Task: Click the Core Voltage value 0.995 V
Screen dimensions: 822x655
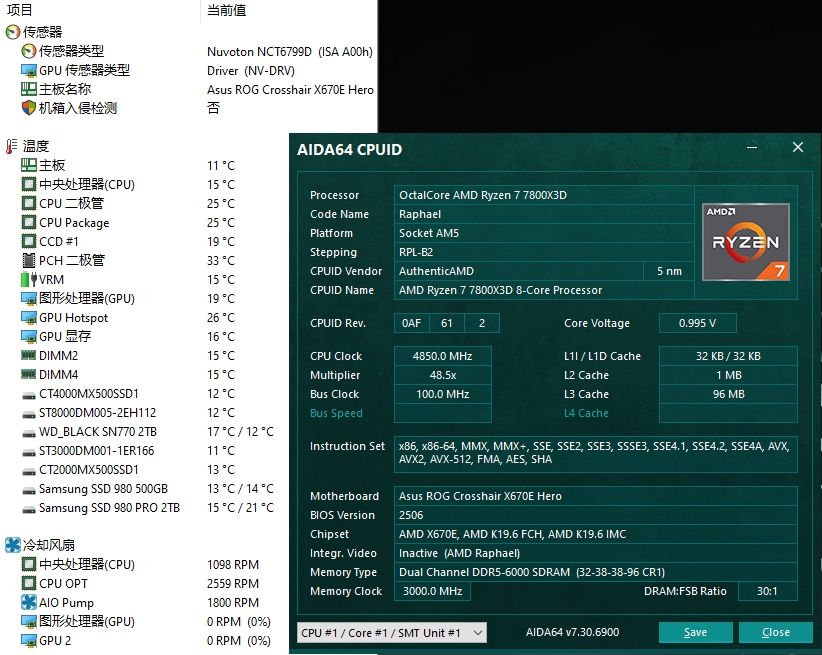Action: click(697, 323)
